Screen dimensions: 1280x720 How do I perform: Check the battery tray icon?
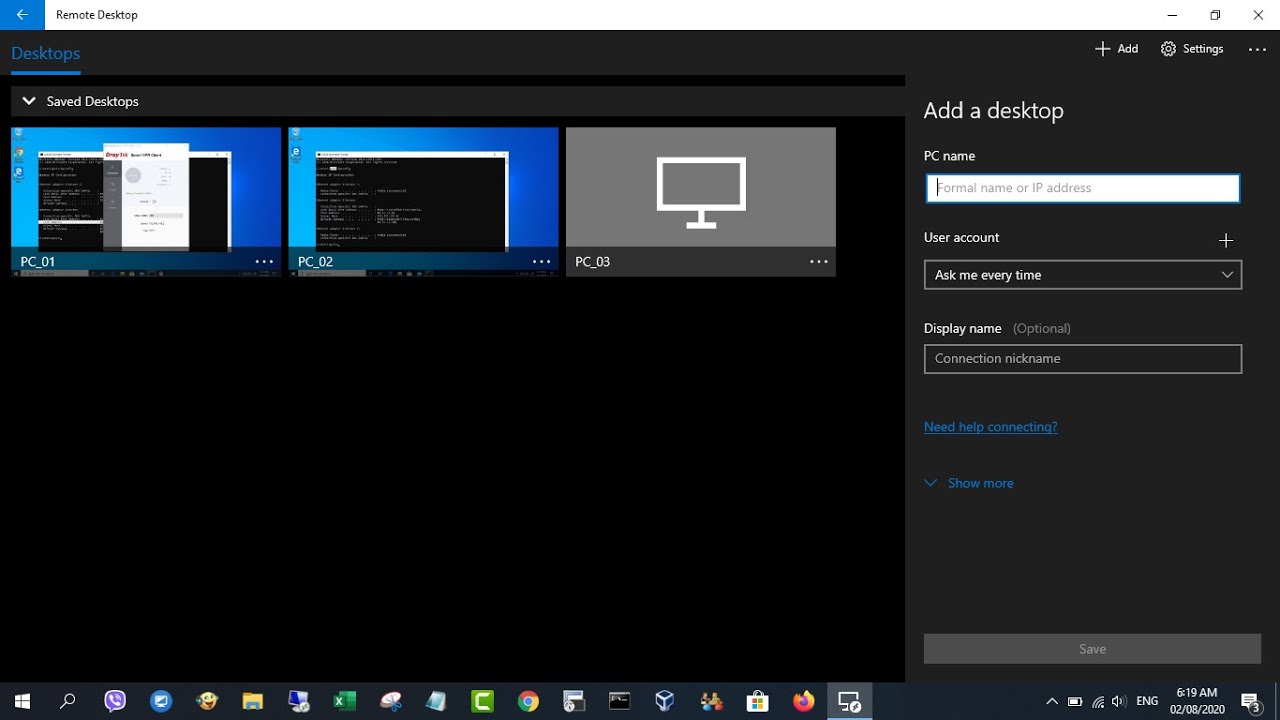pyautogui.click(x=1075, y=701)
